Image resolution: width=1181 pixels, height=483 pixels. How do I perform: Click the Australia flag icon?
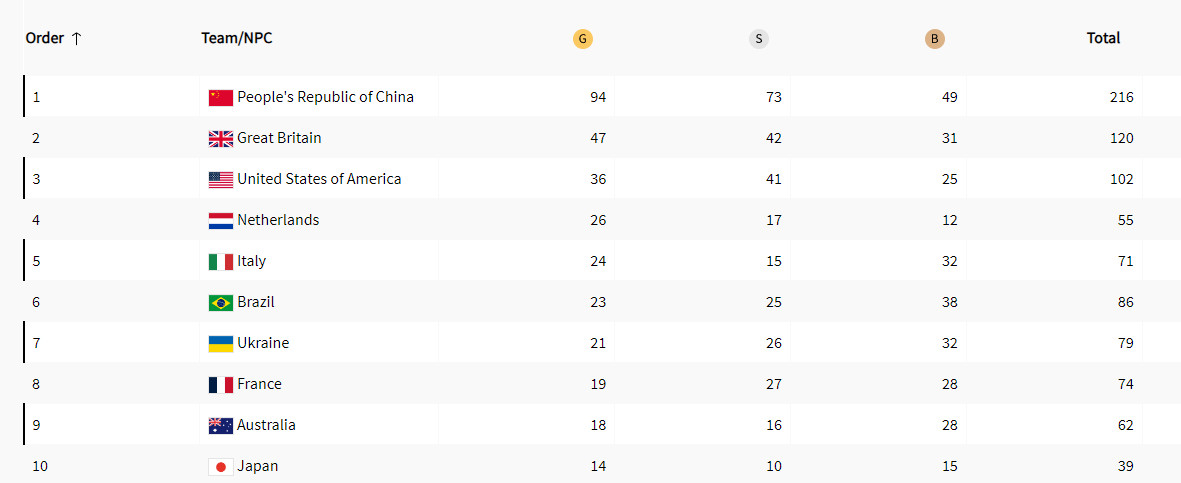coord(221,425)
